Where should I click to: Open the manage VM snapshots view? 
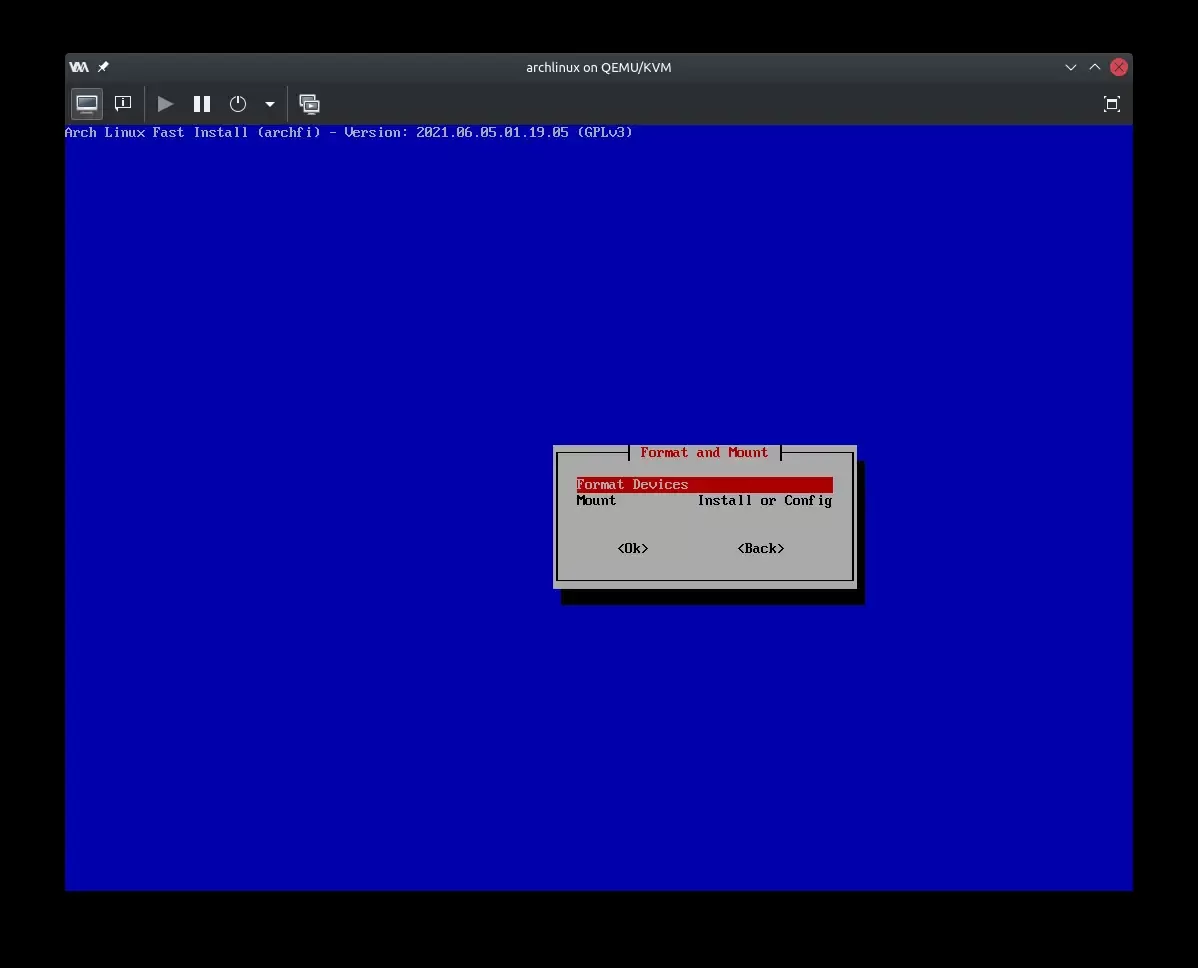310,104
